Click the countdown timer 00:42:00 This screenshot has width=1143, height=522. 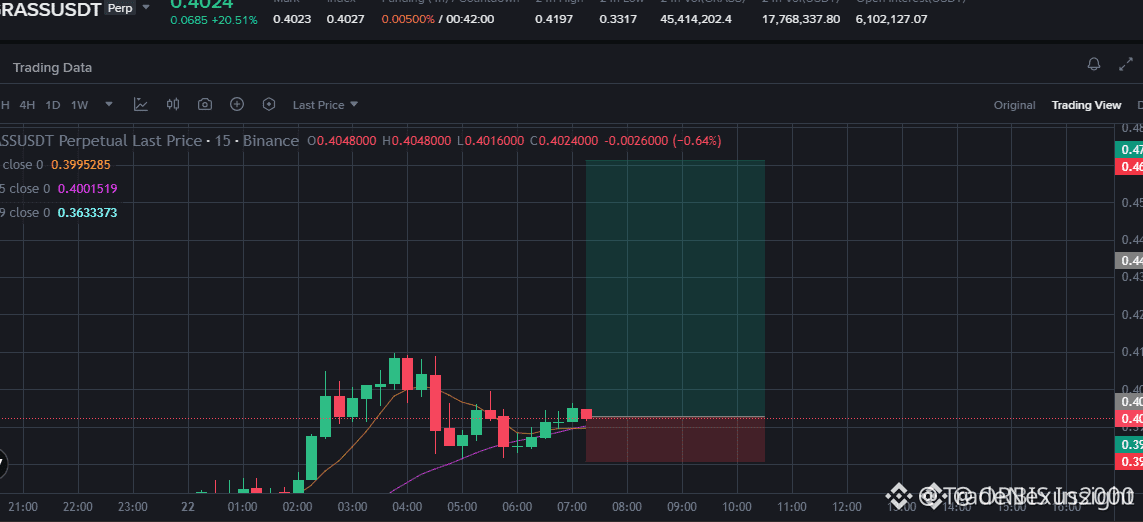pos(470,19)
